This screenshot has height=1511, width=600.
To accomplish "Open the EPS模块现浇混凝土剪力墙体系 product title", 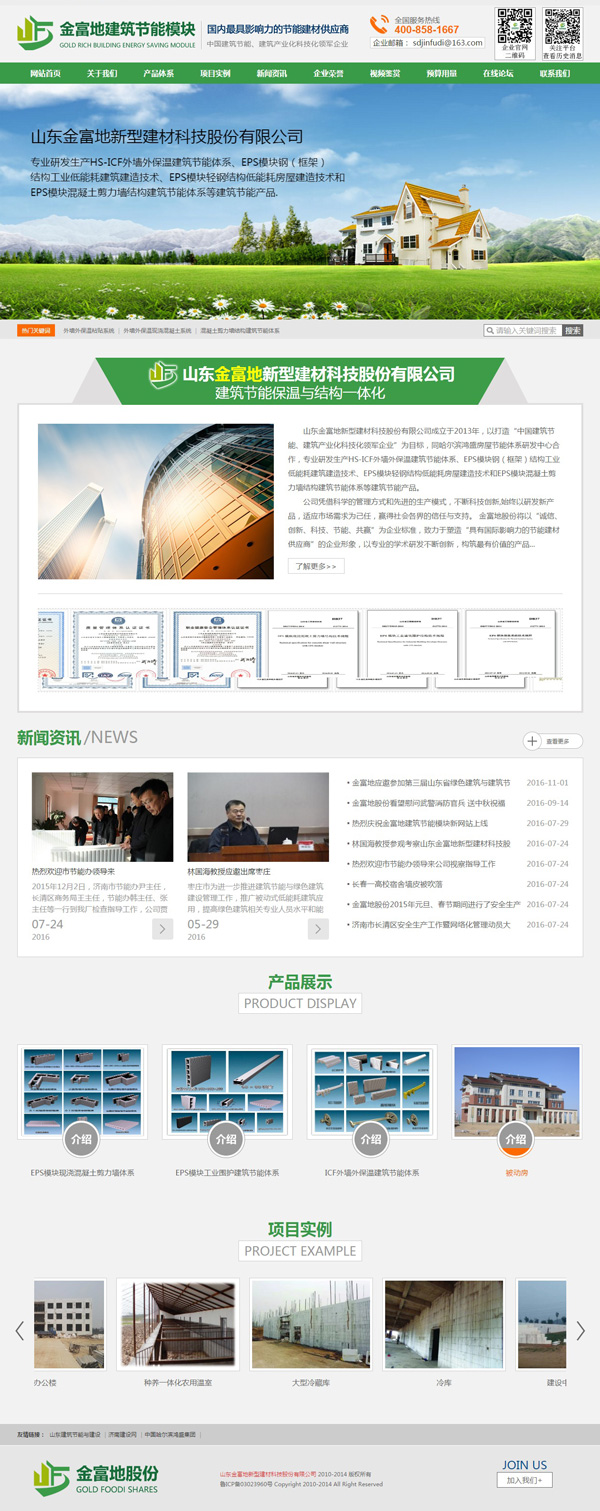I will coord(82,1173).
